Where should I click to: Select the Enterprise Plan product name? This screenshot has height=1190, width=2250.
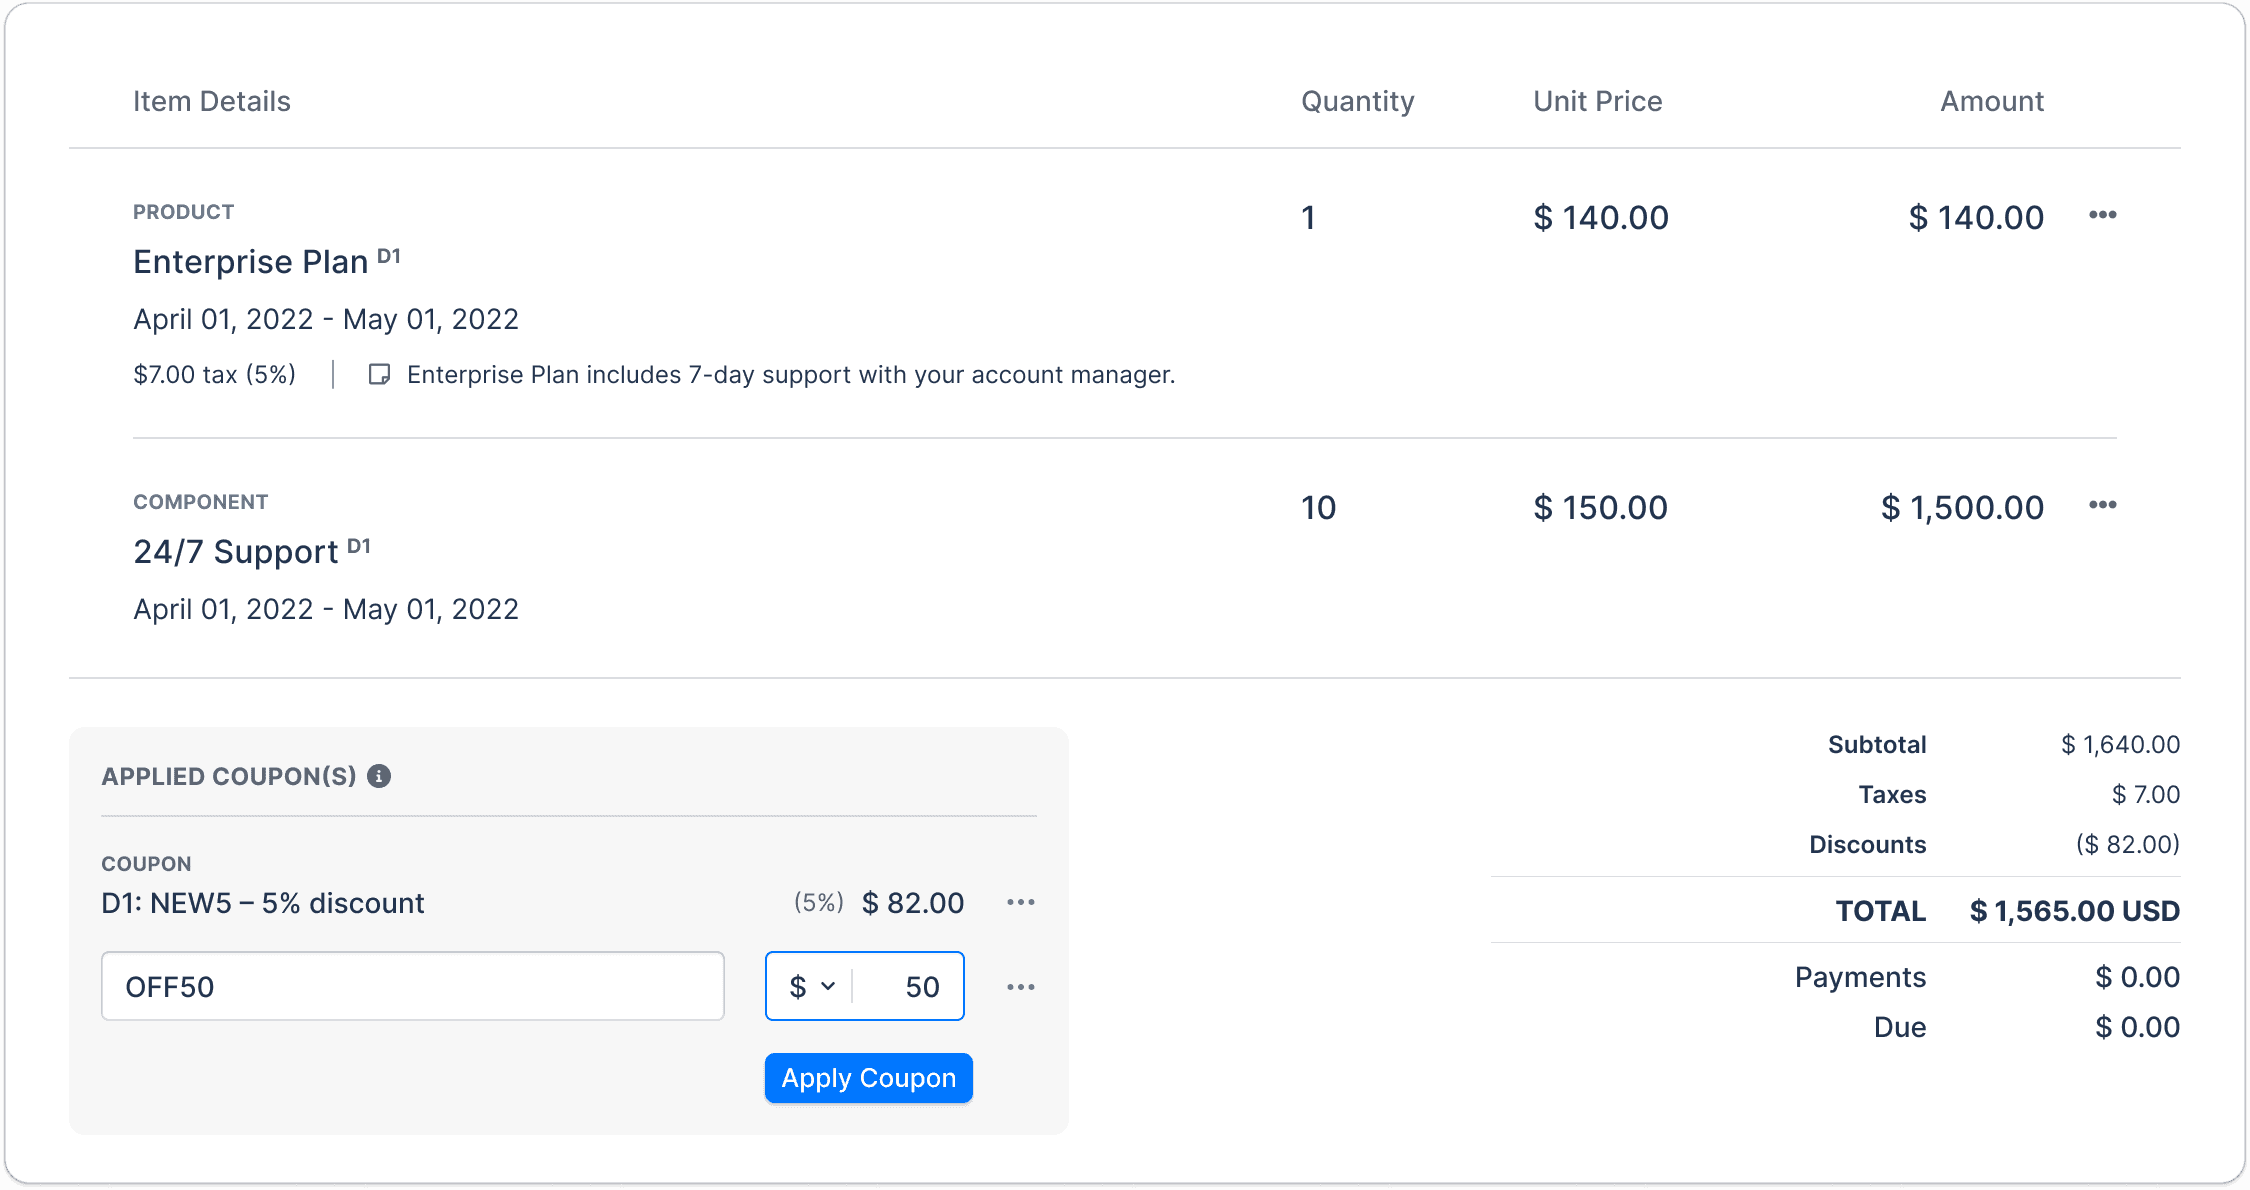click(251, 262)
